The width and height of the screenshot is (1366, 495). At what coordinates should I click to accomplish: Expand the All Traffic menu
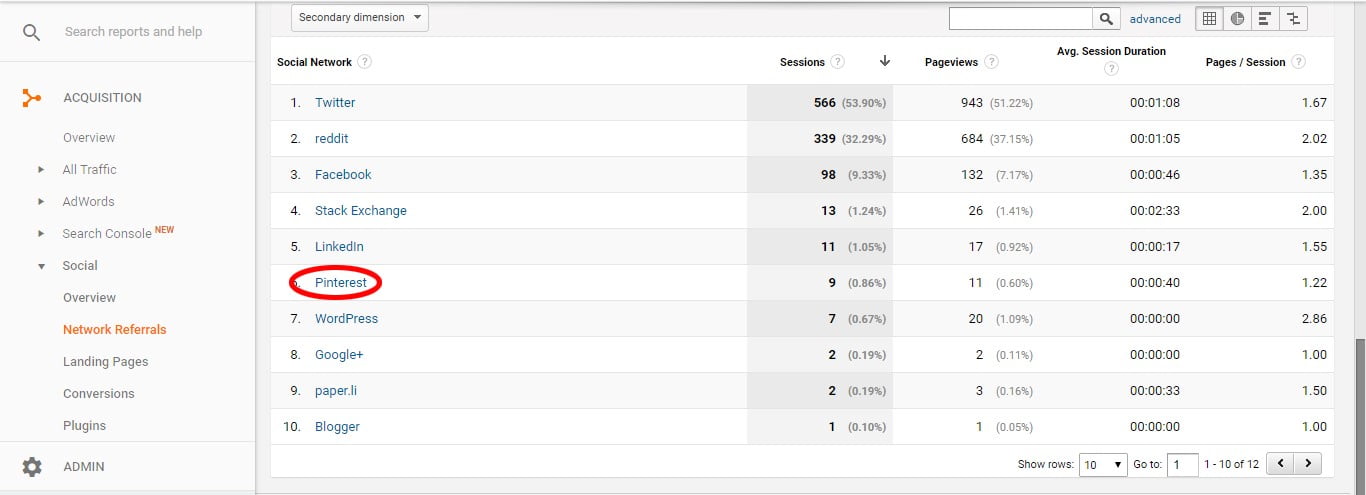click(x=41, y=170)
